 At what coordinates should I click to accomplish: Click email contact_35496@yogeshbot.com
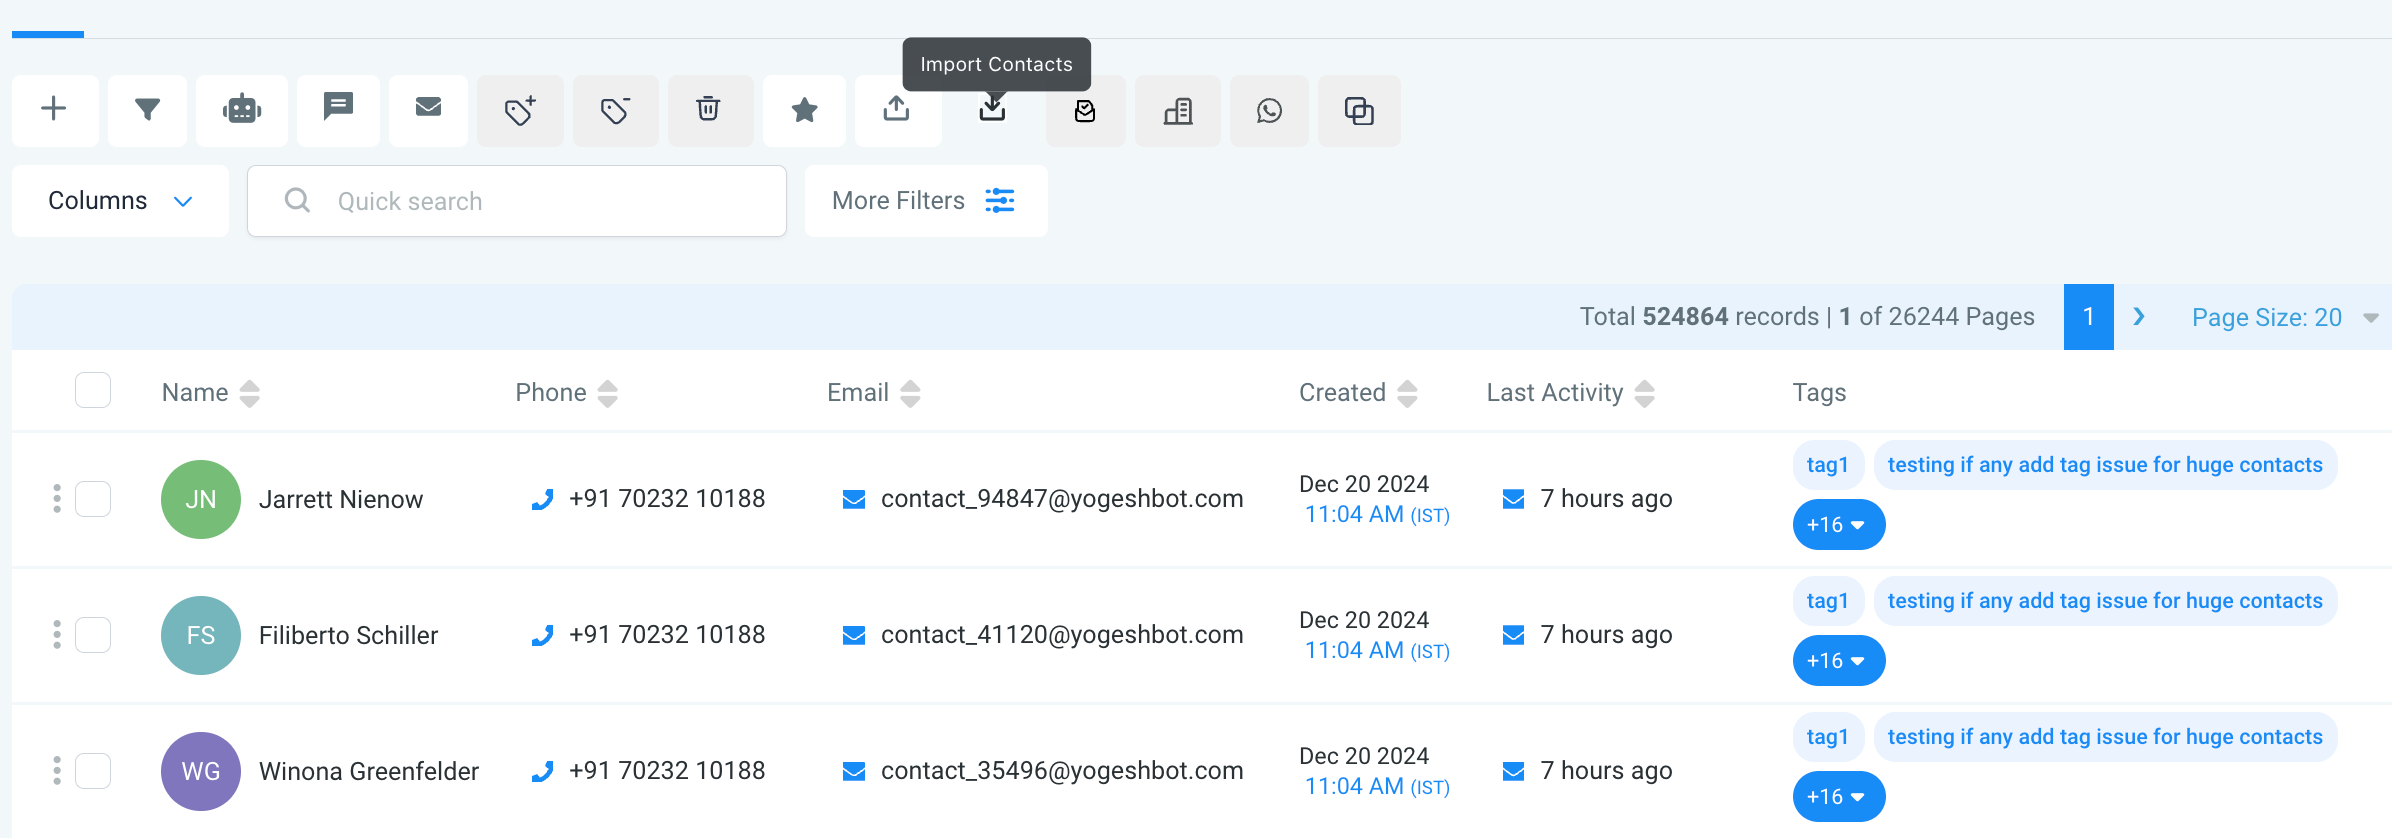click(1062, 771)
